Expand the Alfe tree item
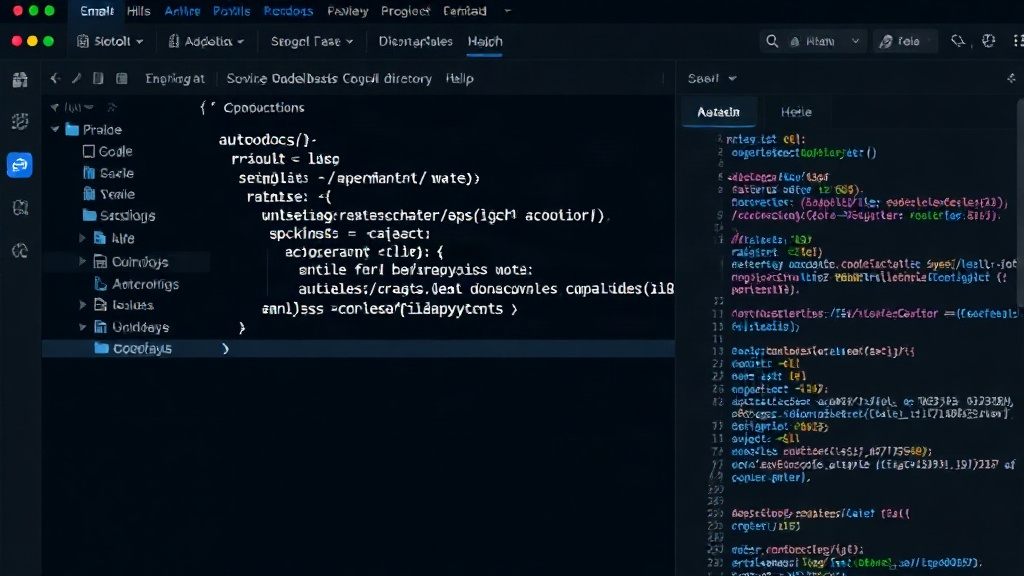Image resolution: width=1024 pixels, height=576 pixels. pyautogui.click(x=82, y=238)
